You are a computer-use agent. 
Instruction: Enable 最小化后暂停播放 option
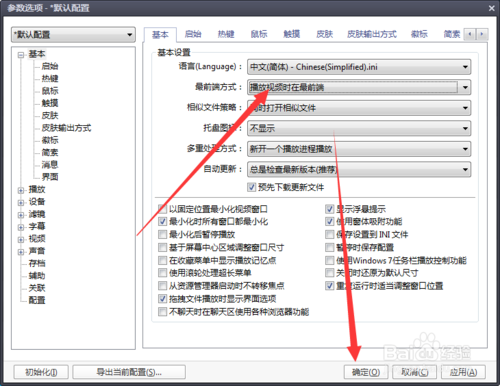pos(162,234)
